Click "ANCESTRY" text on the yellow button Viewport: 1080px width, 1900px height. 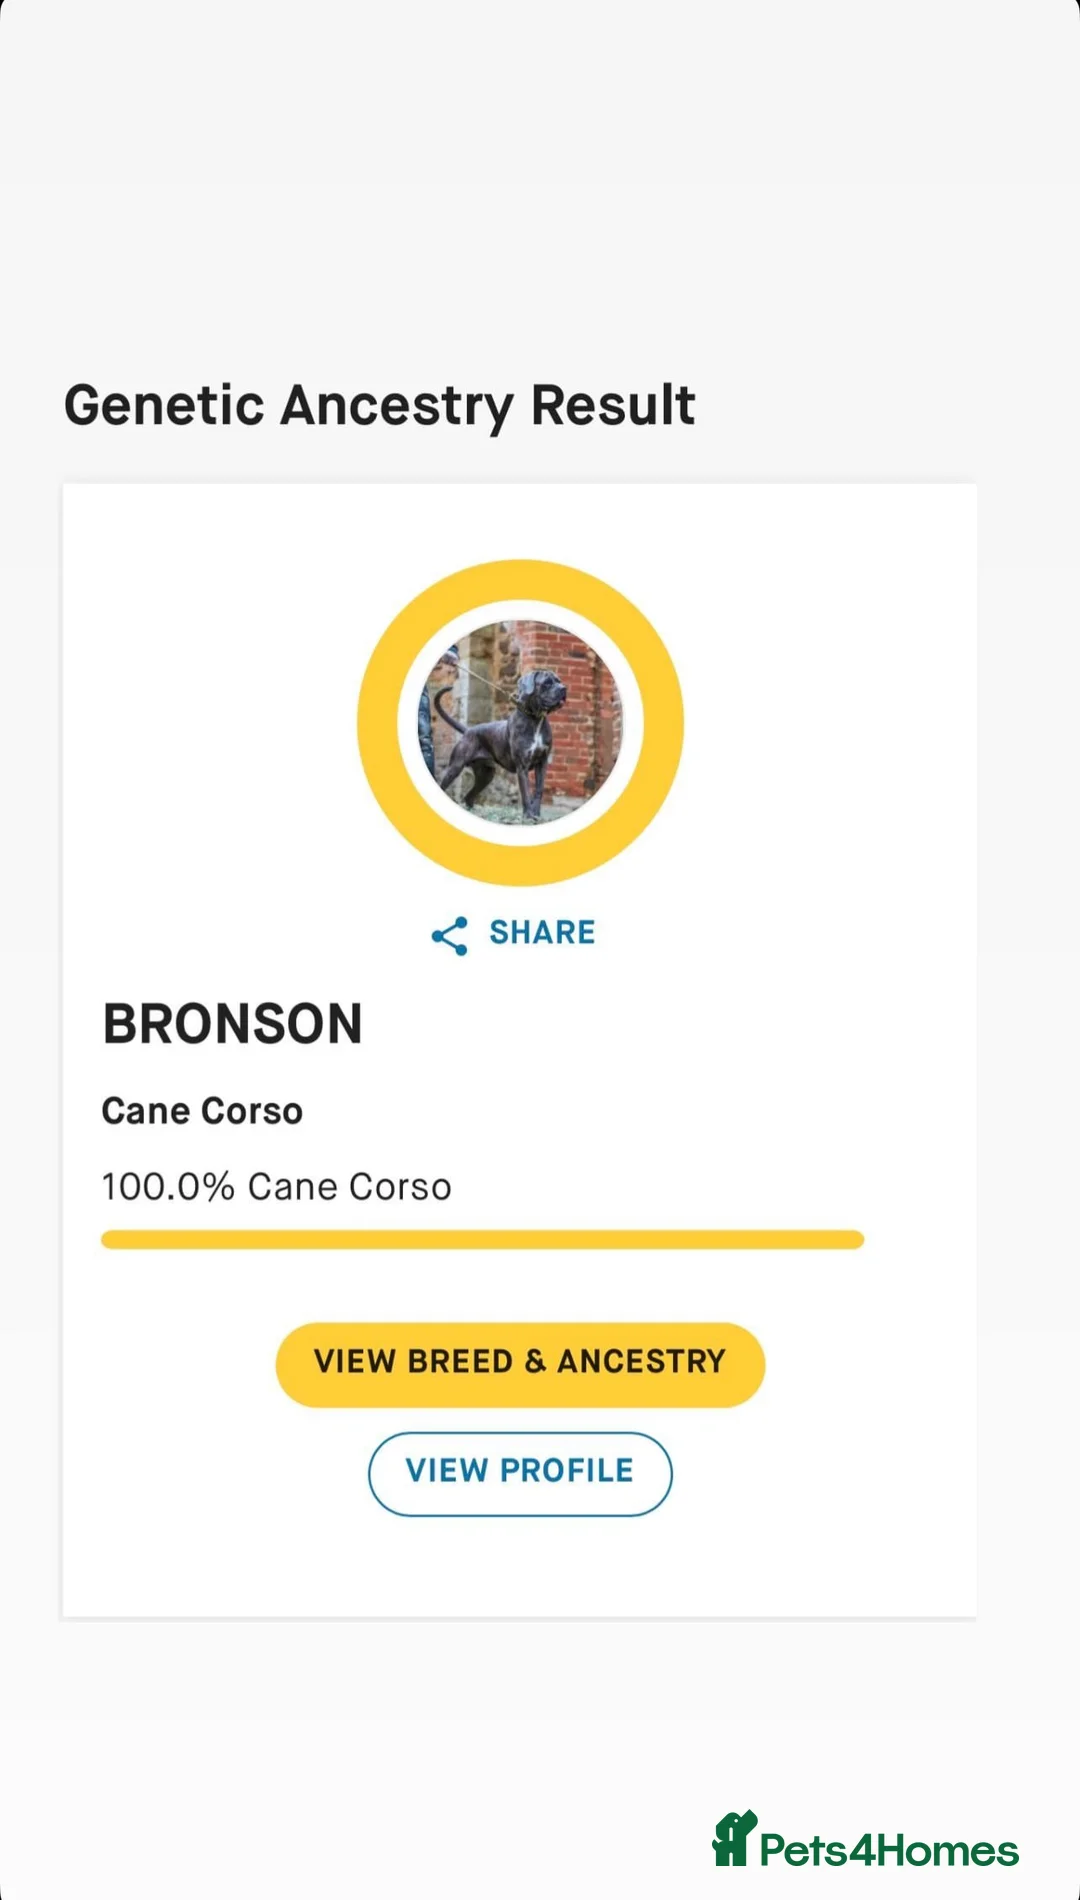pyautogui.click(x=641, y=1362)
